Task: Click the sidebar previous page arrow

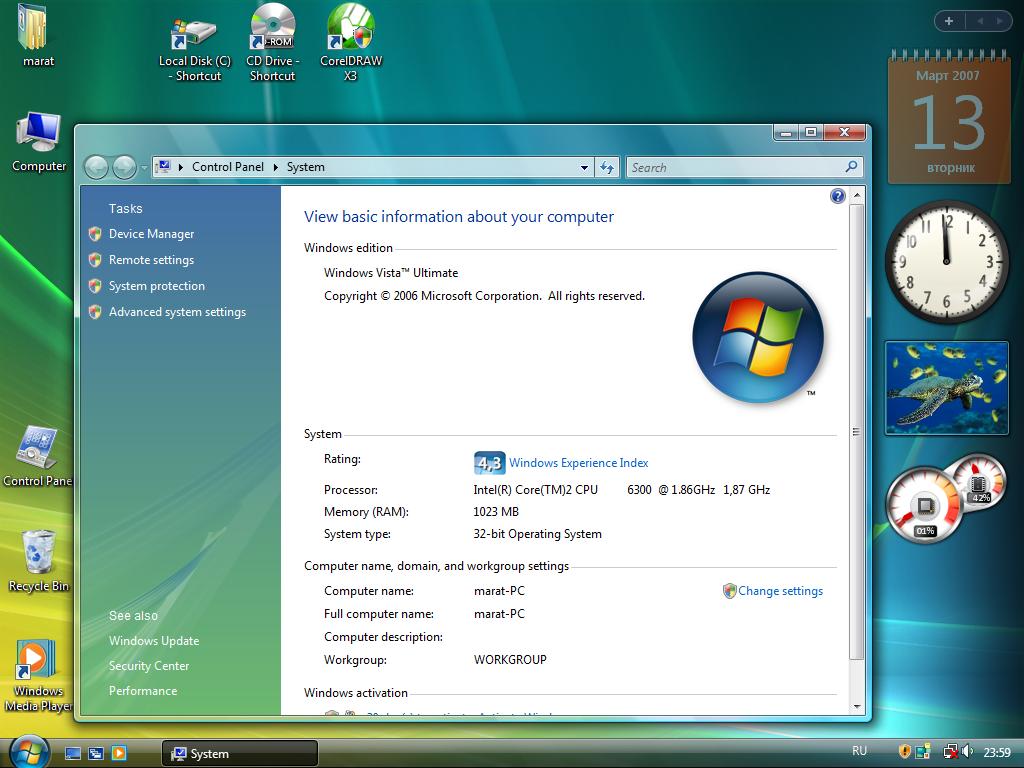Action: [x=980, y=21]
